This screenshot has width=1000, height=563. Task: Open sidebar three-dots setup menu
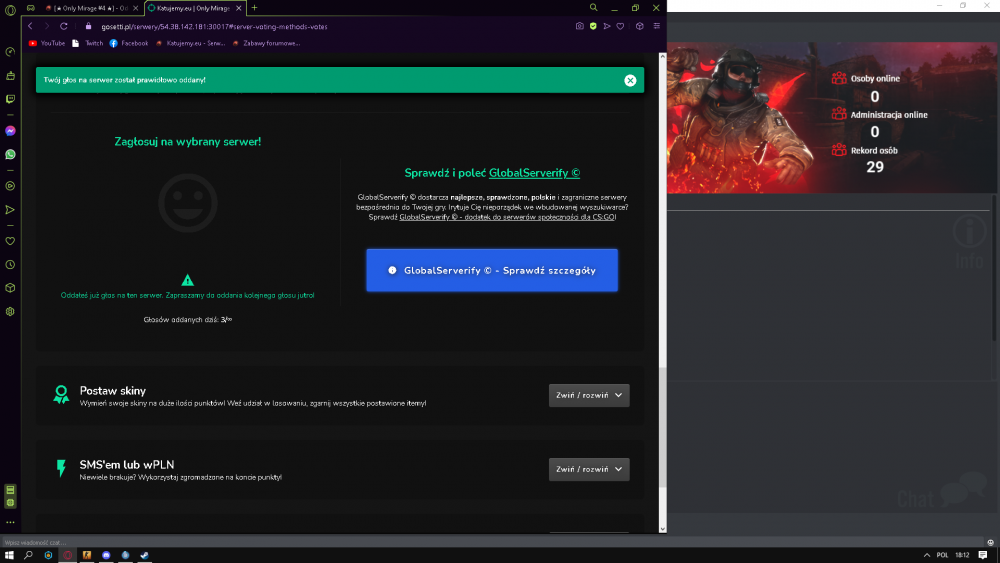[10, 522]
